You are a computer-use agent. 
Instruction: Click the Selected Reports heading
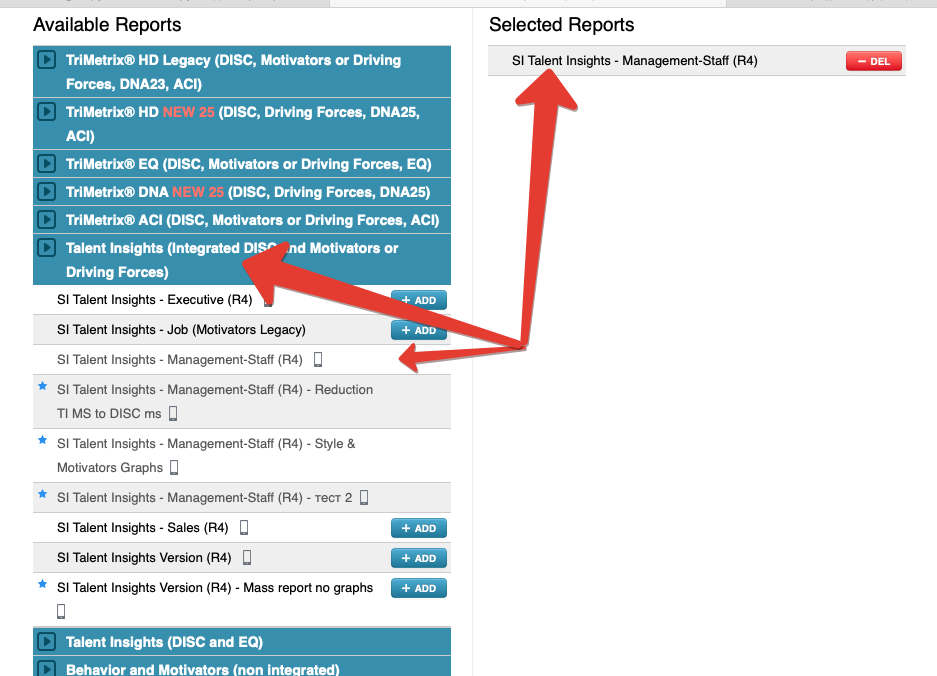(562, 25)
